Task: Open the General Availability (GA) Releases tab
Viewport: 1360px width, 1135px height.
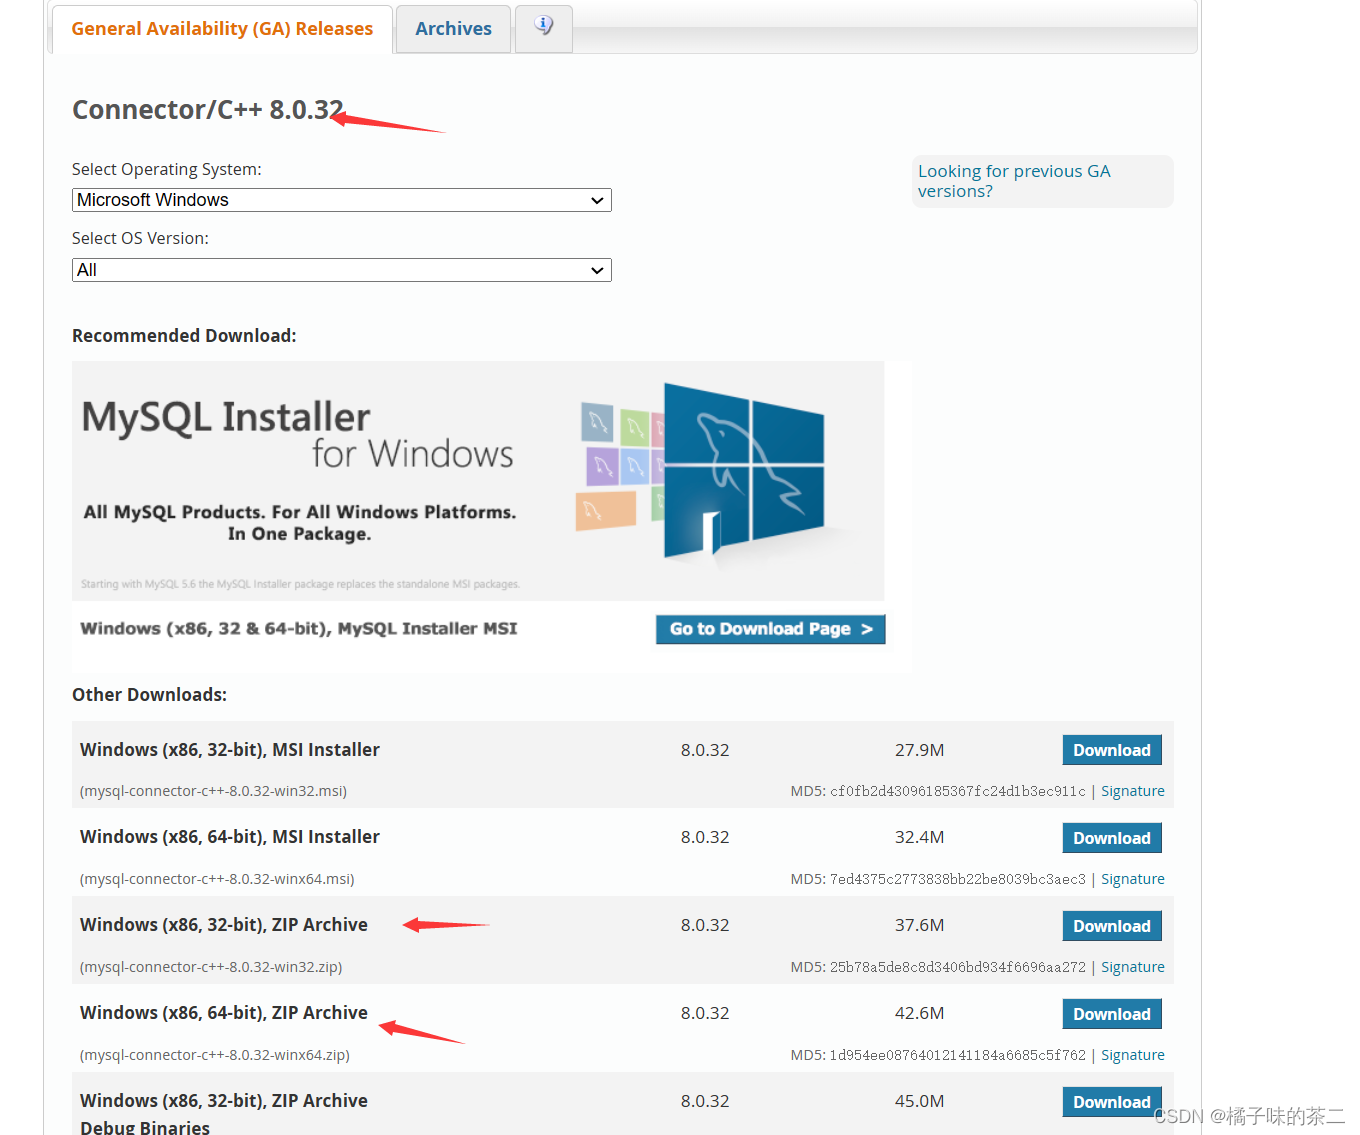Action: click(222, 29)
